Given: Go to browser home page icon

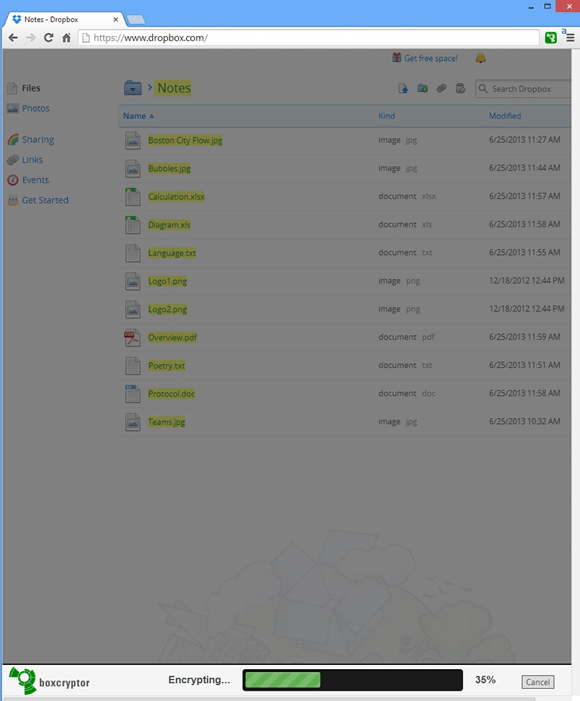Looking at the screenshot, I should coord(66,38).
